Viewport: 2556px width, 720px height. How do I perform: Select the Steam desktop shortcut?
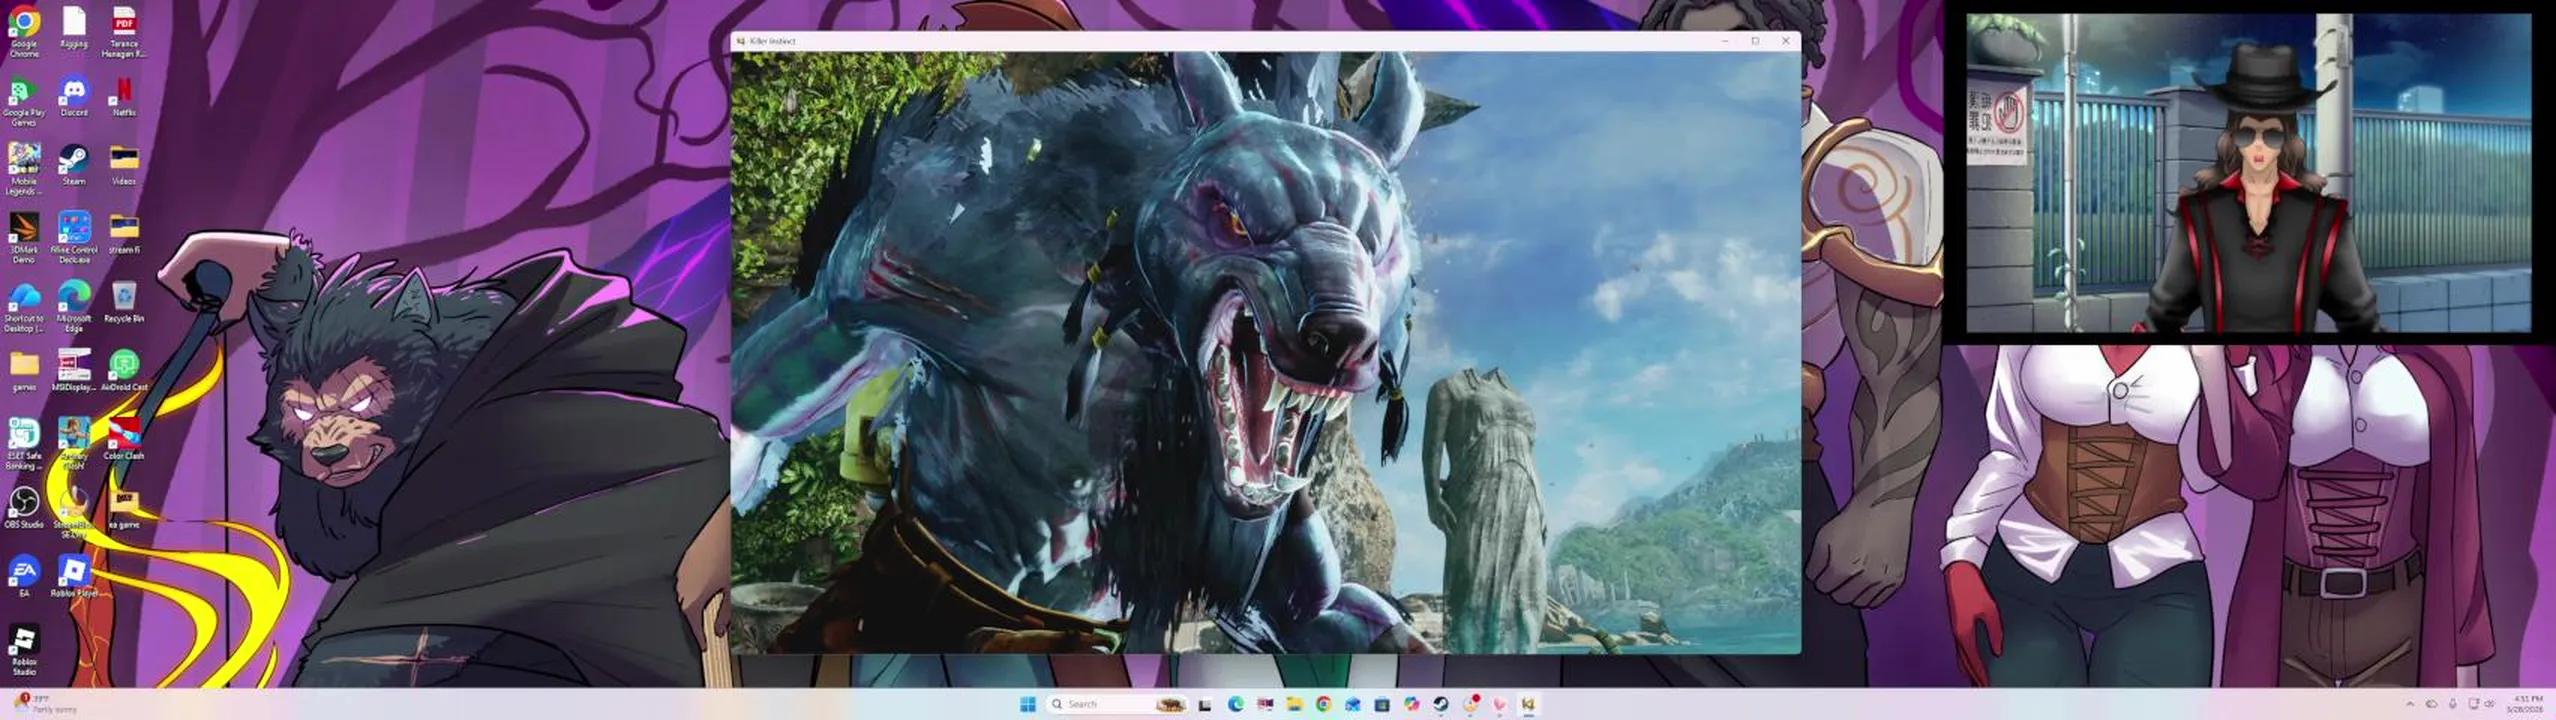[x=74, y=165]
